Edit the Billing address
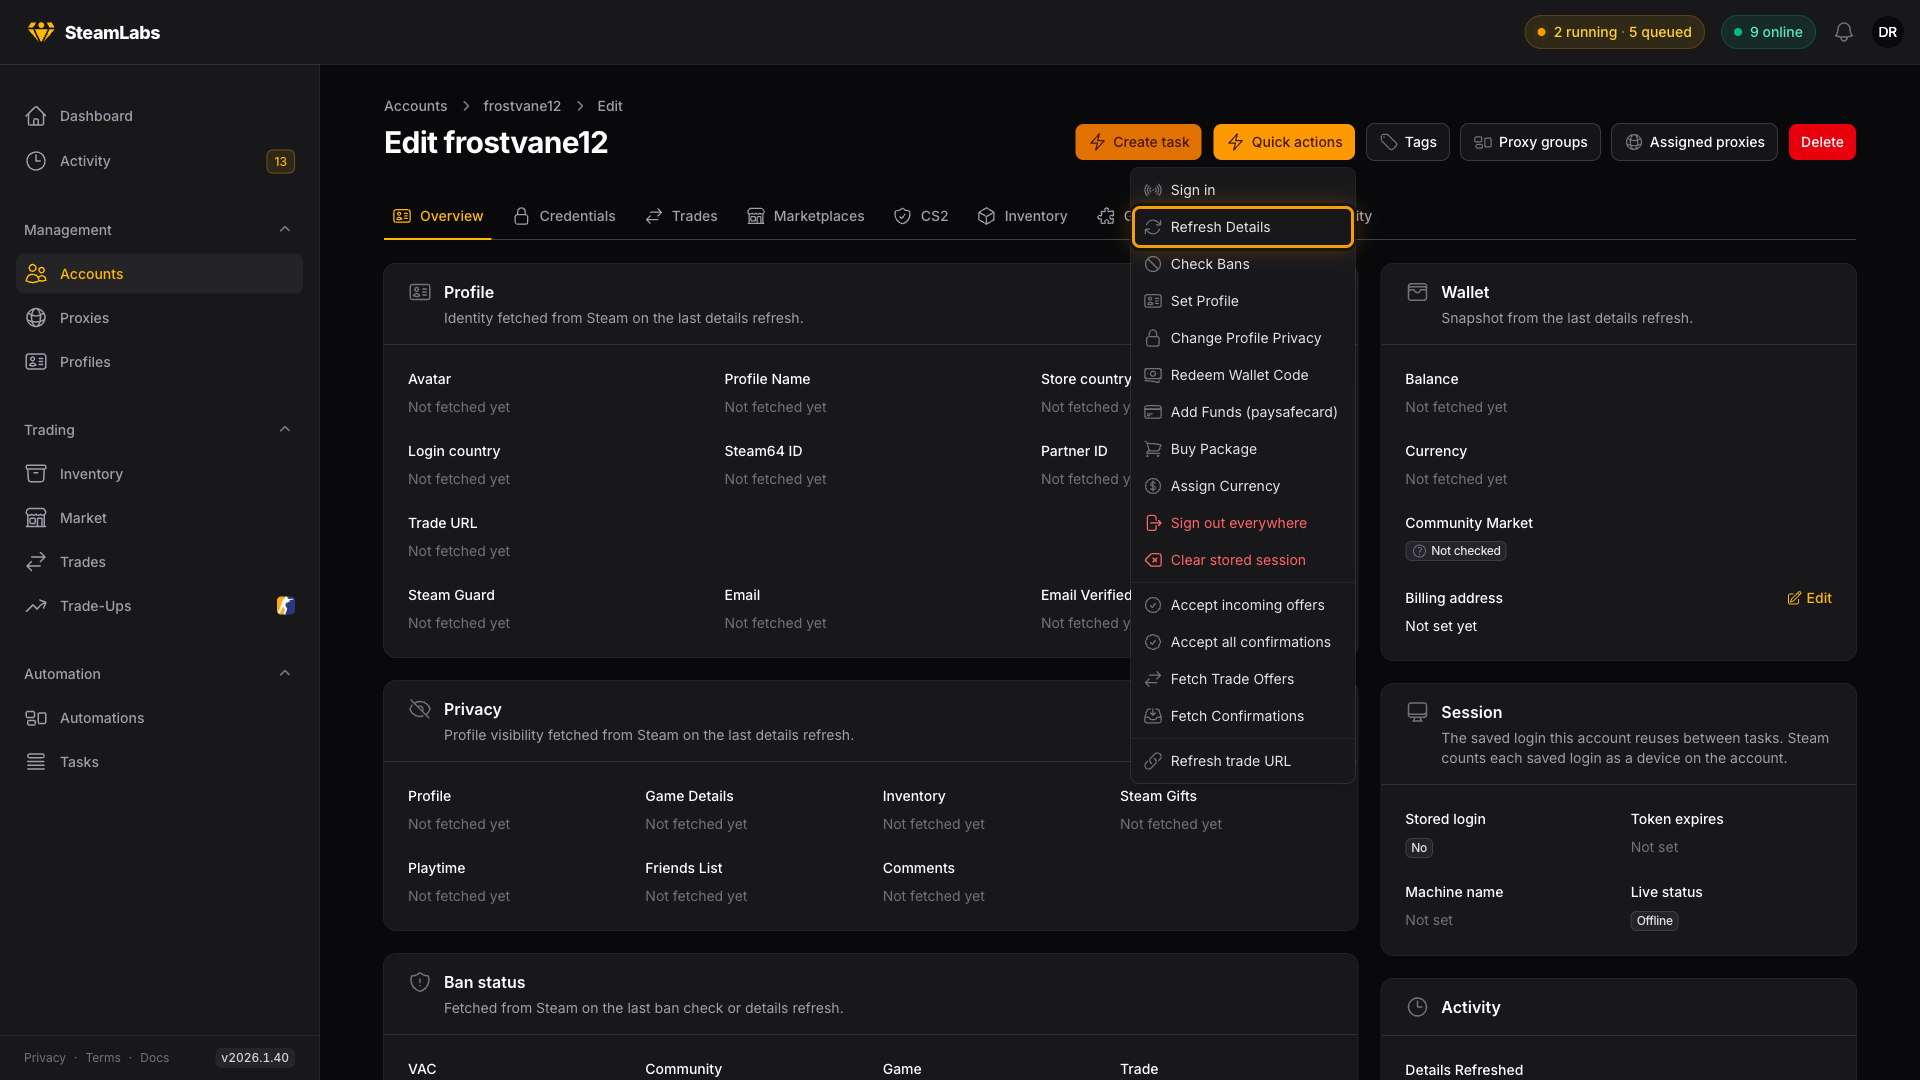Screen dimensions: 1920x1080 [x=1809, y=598]
